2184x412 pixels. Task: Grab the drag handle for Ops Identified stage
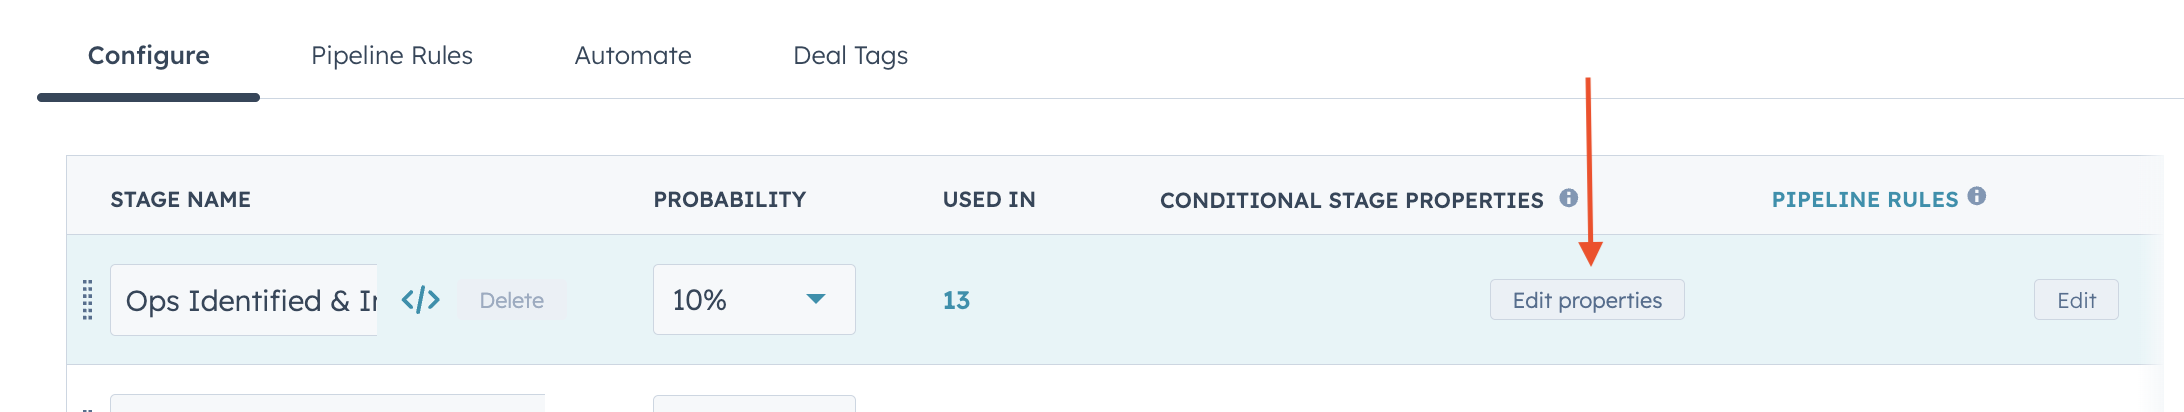87,300
